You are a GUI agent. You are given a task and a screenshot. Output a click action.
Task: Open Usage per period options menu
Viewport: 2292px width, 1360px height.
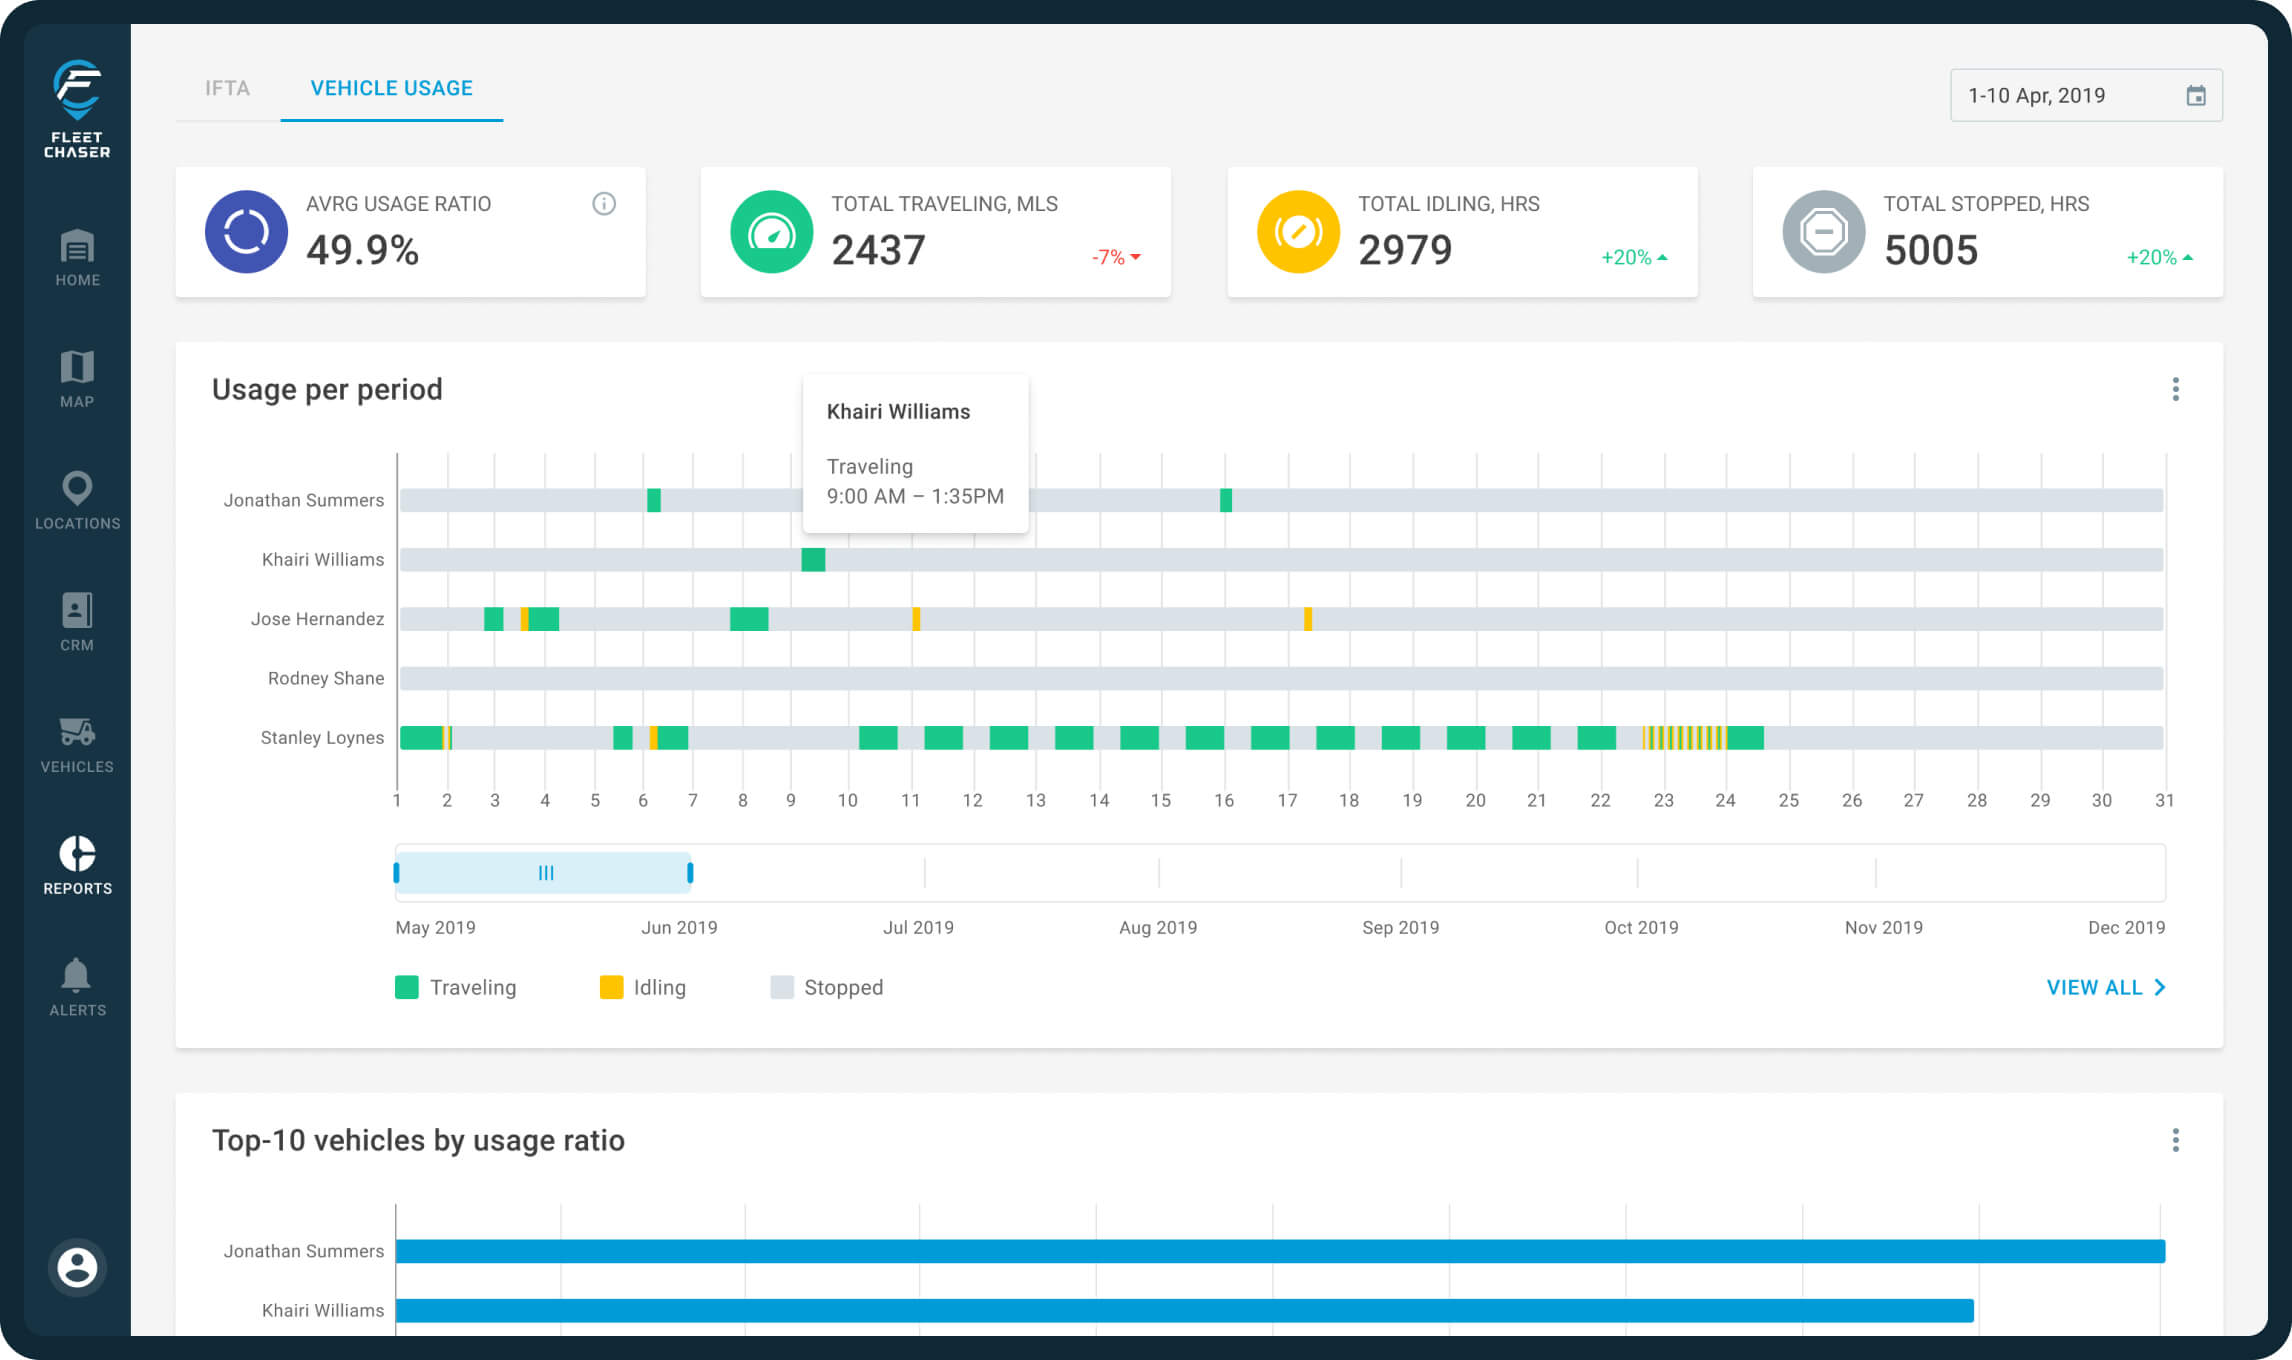[2175, 389]
